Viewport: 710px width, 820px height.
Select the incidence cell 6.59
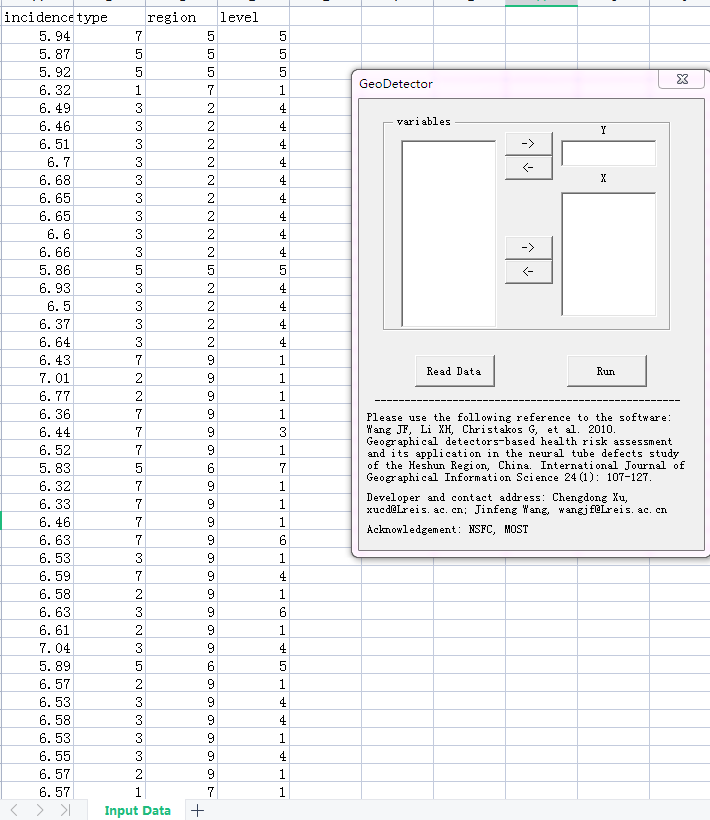pyautogui.click(x=38, y=576)
